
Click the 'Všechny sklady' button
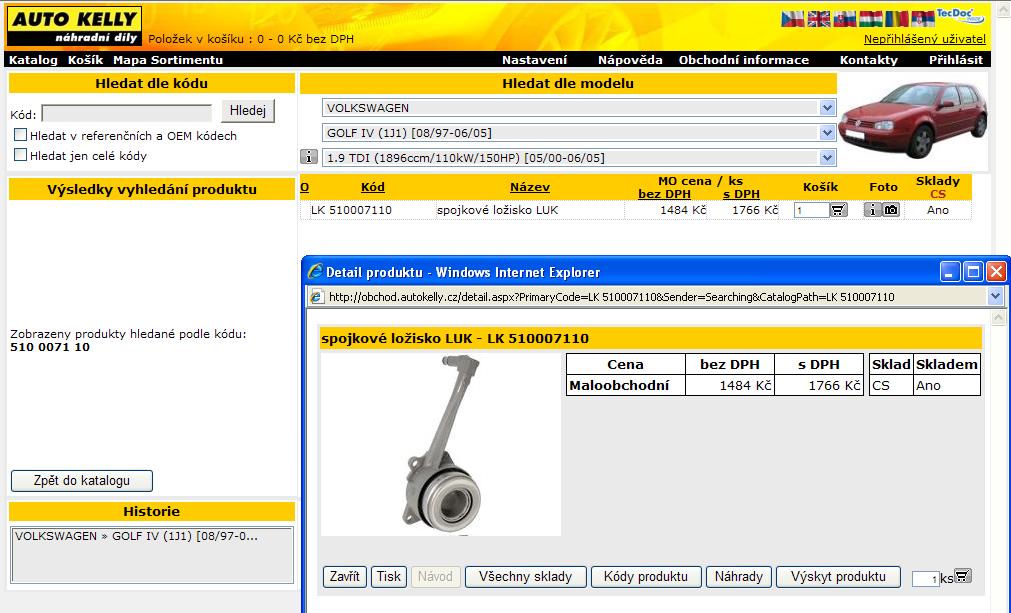click(x=525, y=576)
